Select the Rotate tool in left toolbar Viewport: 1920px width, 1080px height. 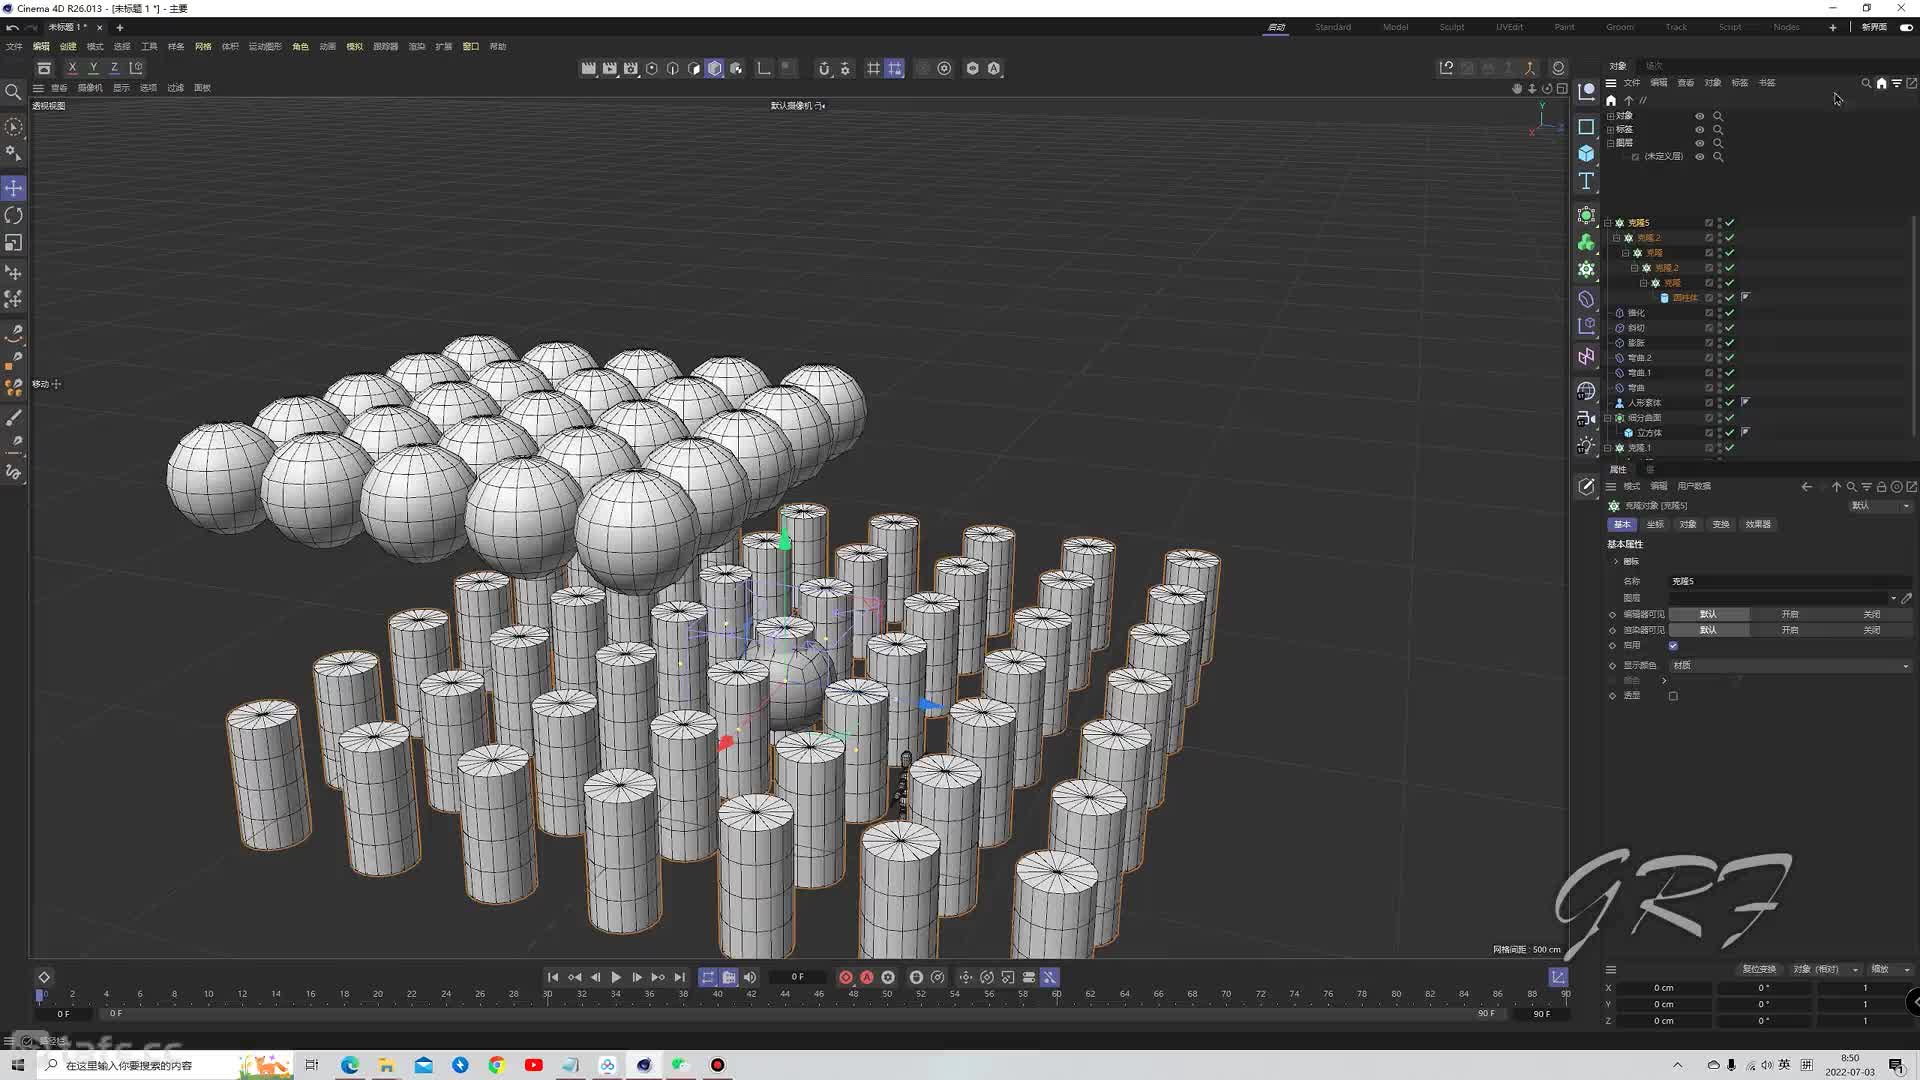coord(13,216)
